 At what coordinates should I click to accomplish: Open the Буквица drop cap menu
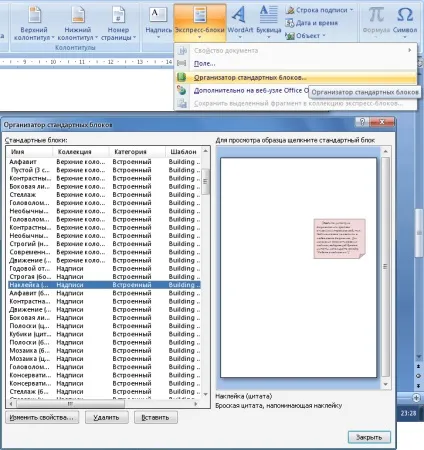(x=269, y=22)
